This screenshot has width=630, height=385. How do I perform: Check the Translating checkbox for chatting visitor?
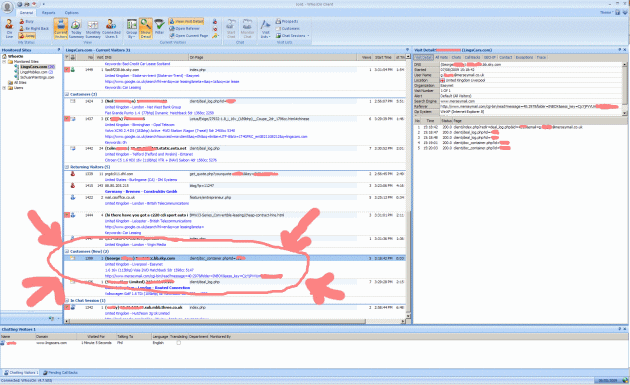[x=178, y=343]
